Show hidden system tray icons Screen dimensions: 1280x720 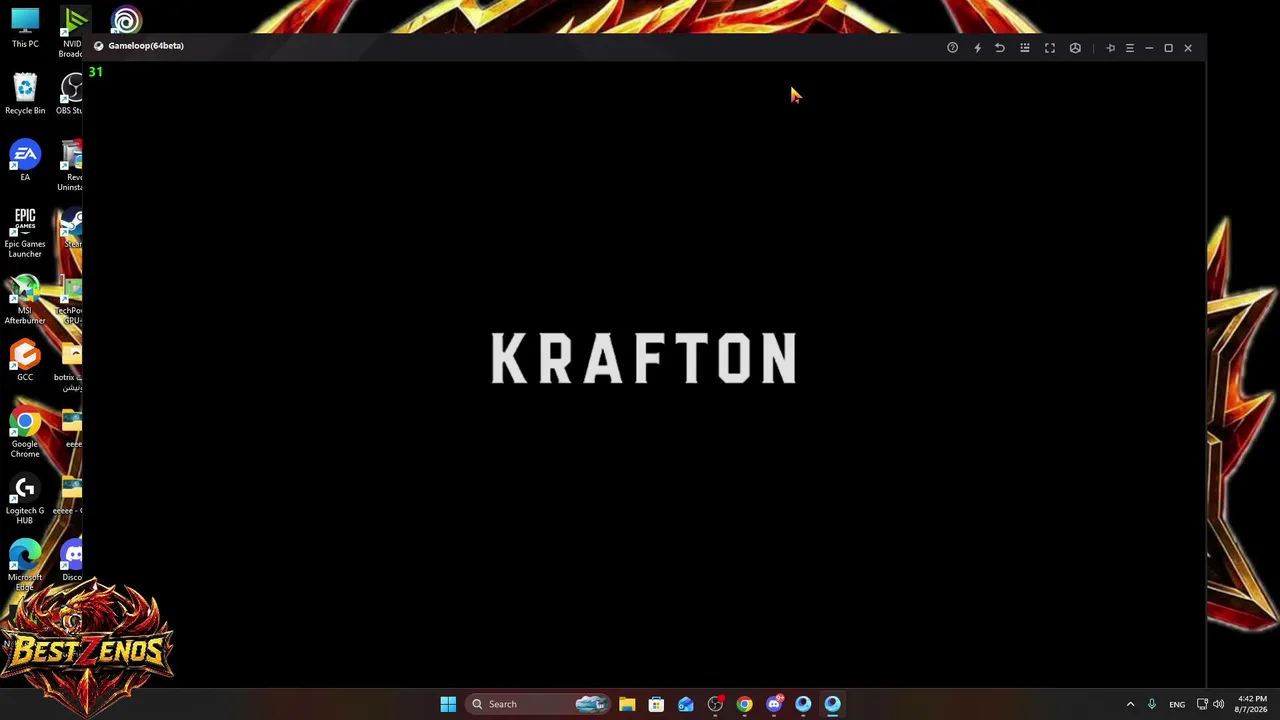coord(1131,704)
